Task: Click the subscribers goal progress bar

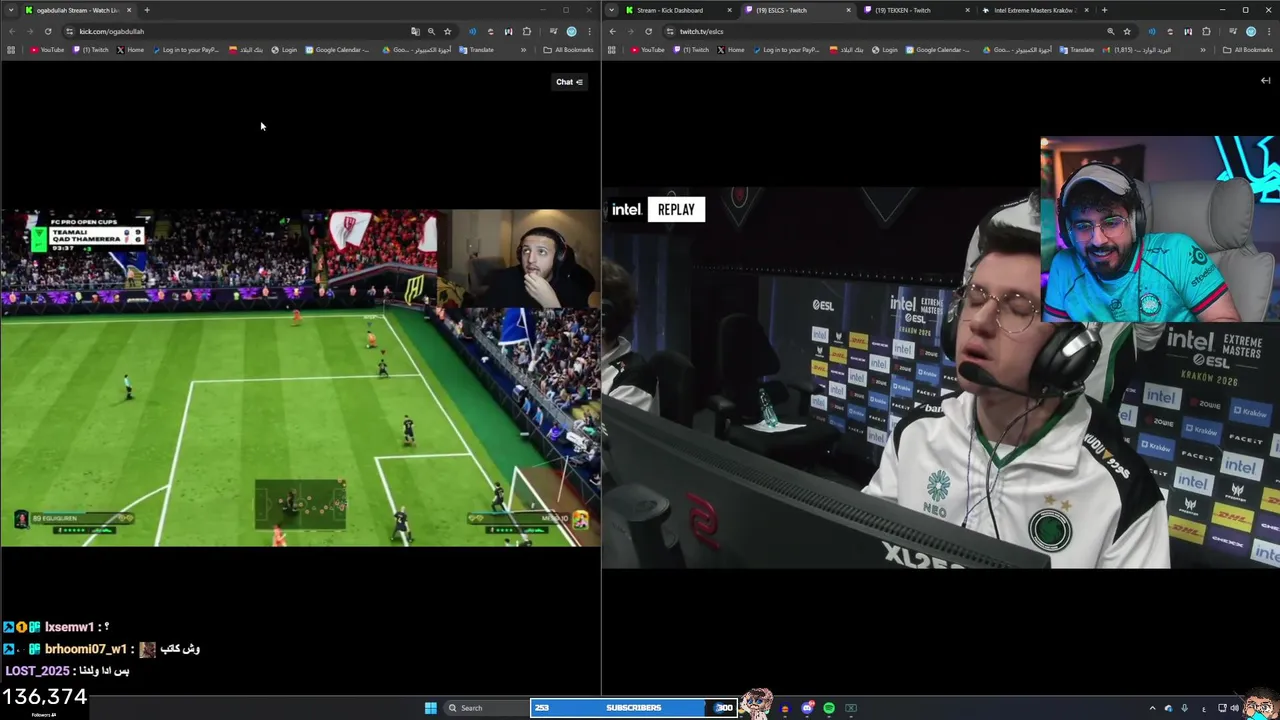Action: pos(633,708)
